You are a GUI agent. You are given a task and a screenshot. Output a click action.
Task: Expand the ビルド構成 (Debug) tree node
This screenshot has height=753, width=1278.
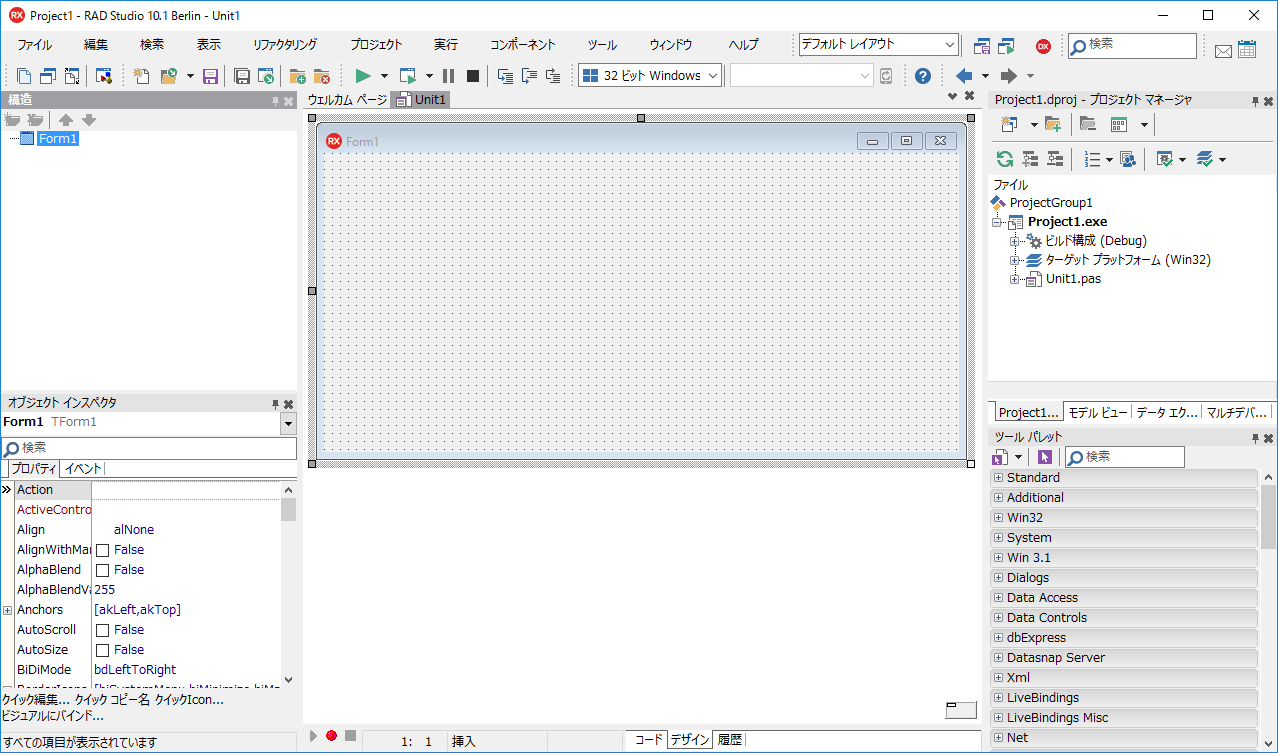[1015, 241]
